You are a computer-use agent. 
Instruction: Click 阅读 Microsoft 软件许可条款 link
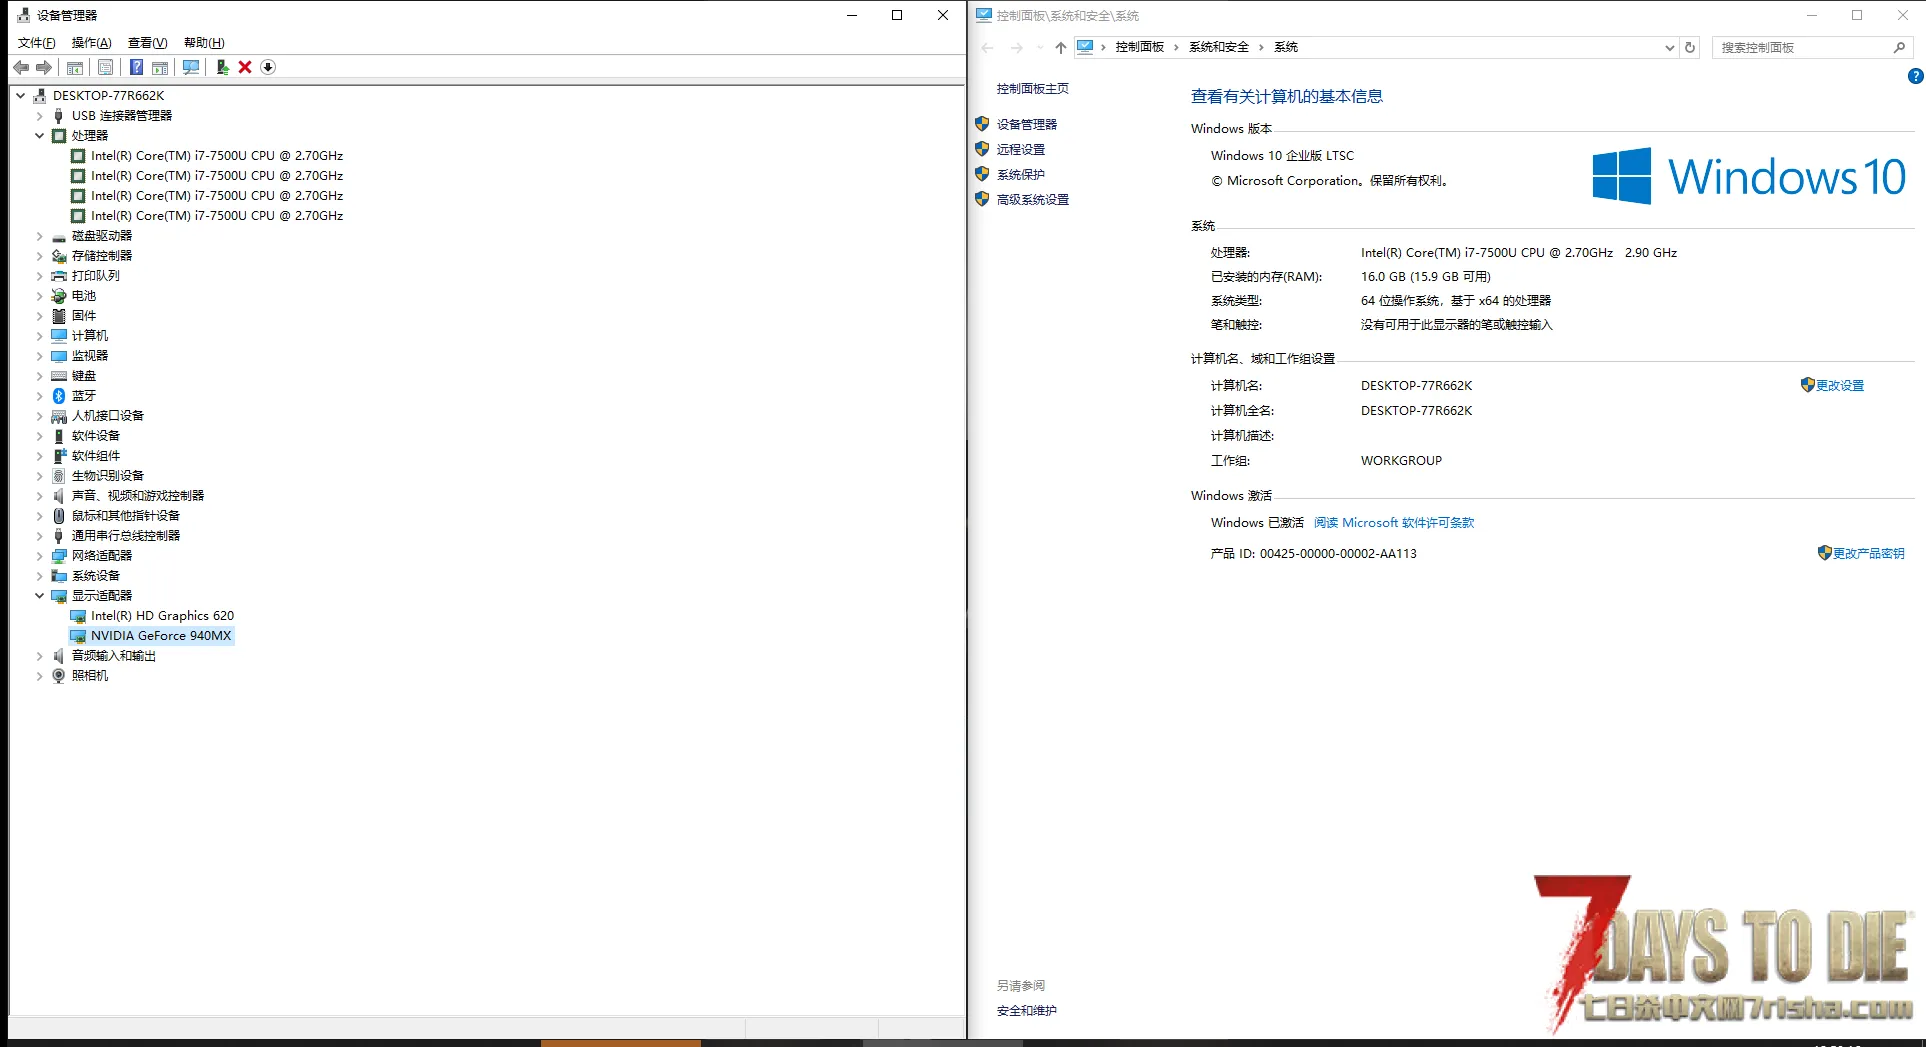[1394, 523]
